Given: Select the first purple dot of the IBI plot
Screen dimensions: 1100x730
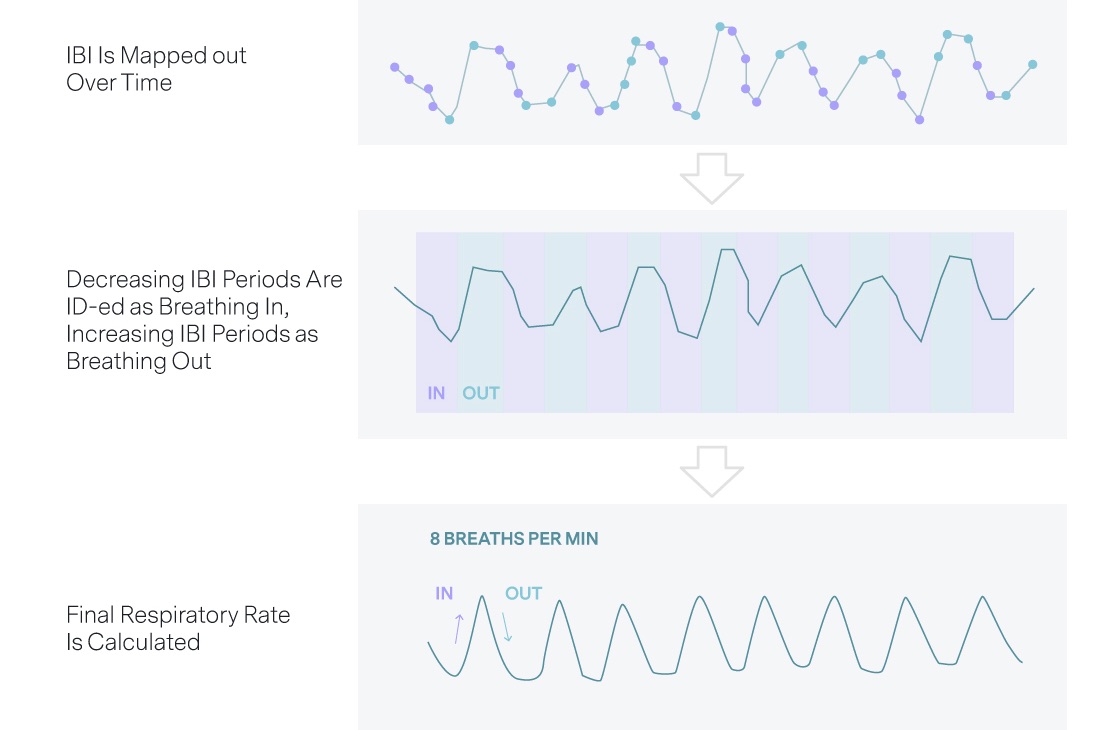Looking at the screenshot, I should 394,67.
